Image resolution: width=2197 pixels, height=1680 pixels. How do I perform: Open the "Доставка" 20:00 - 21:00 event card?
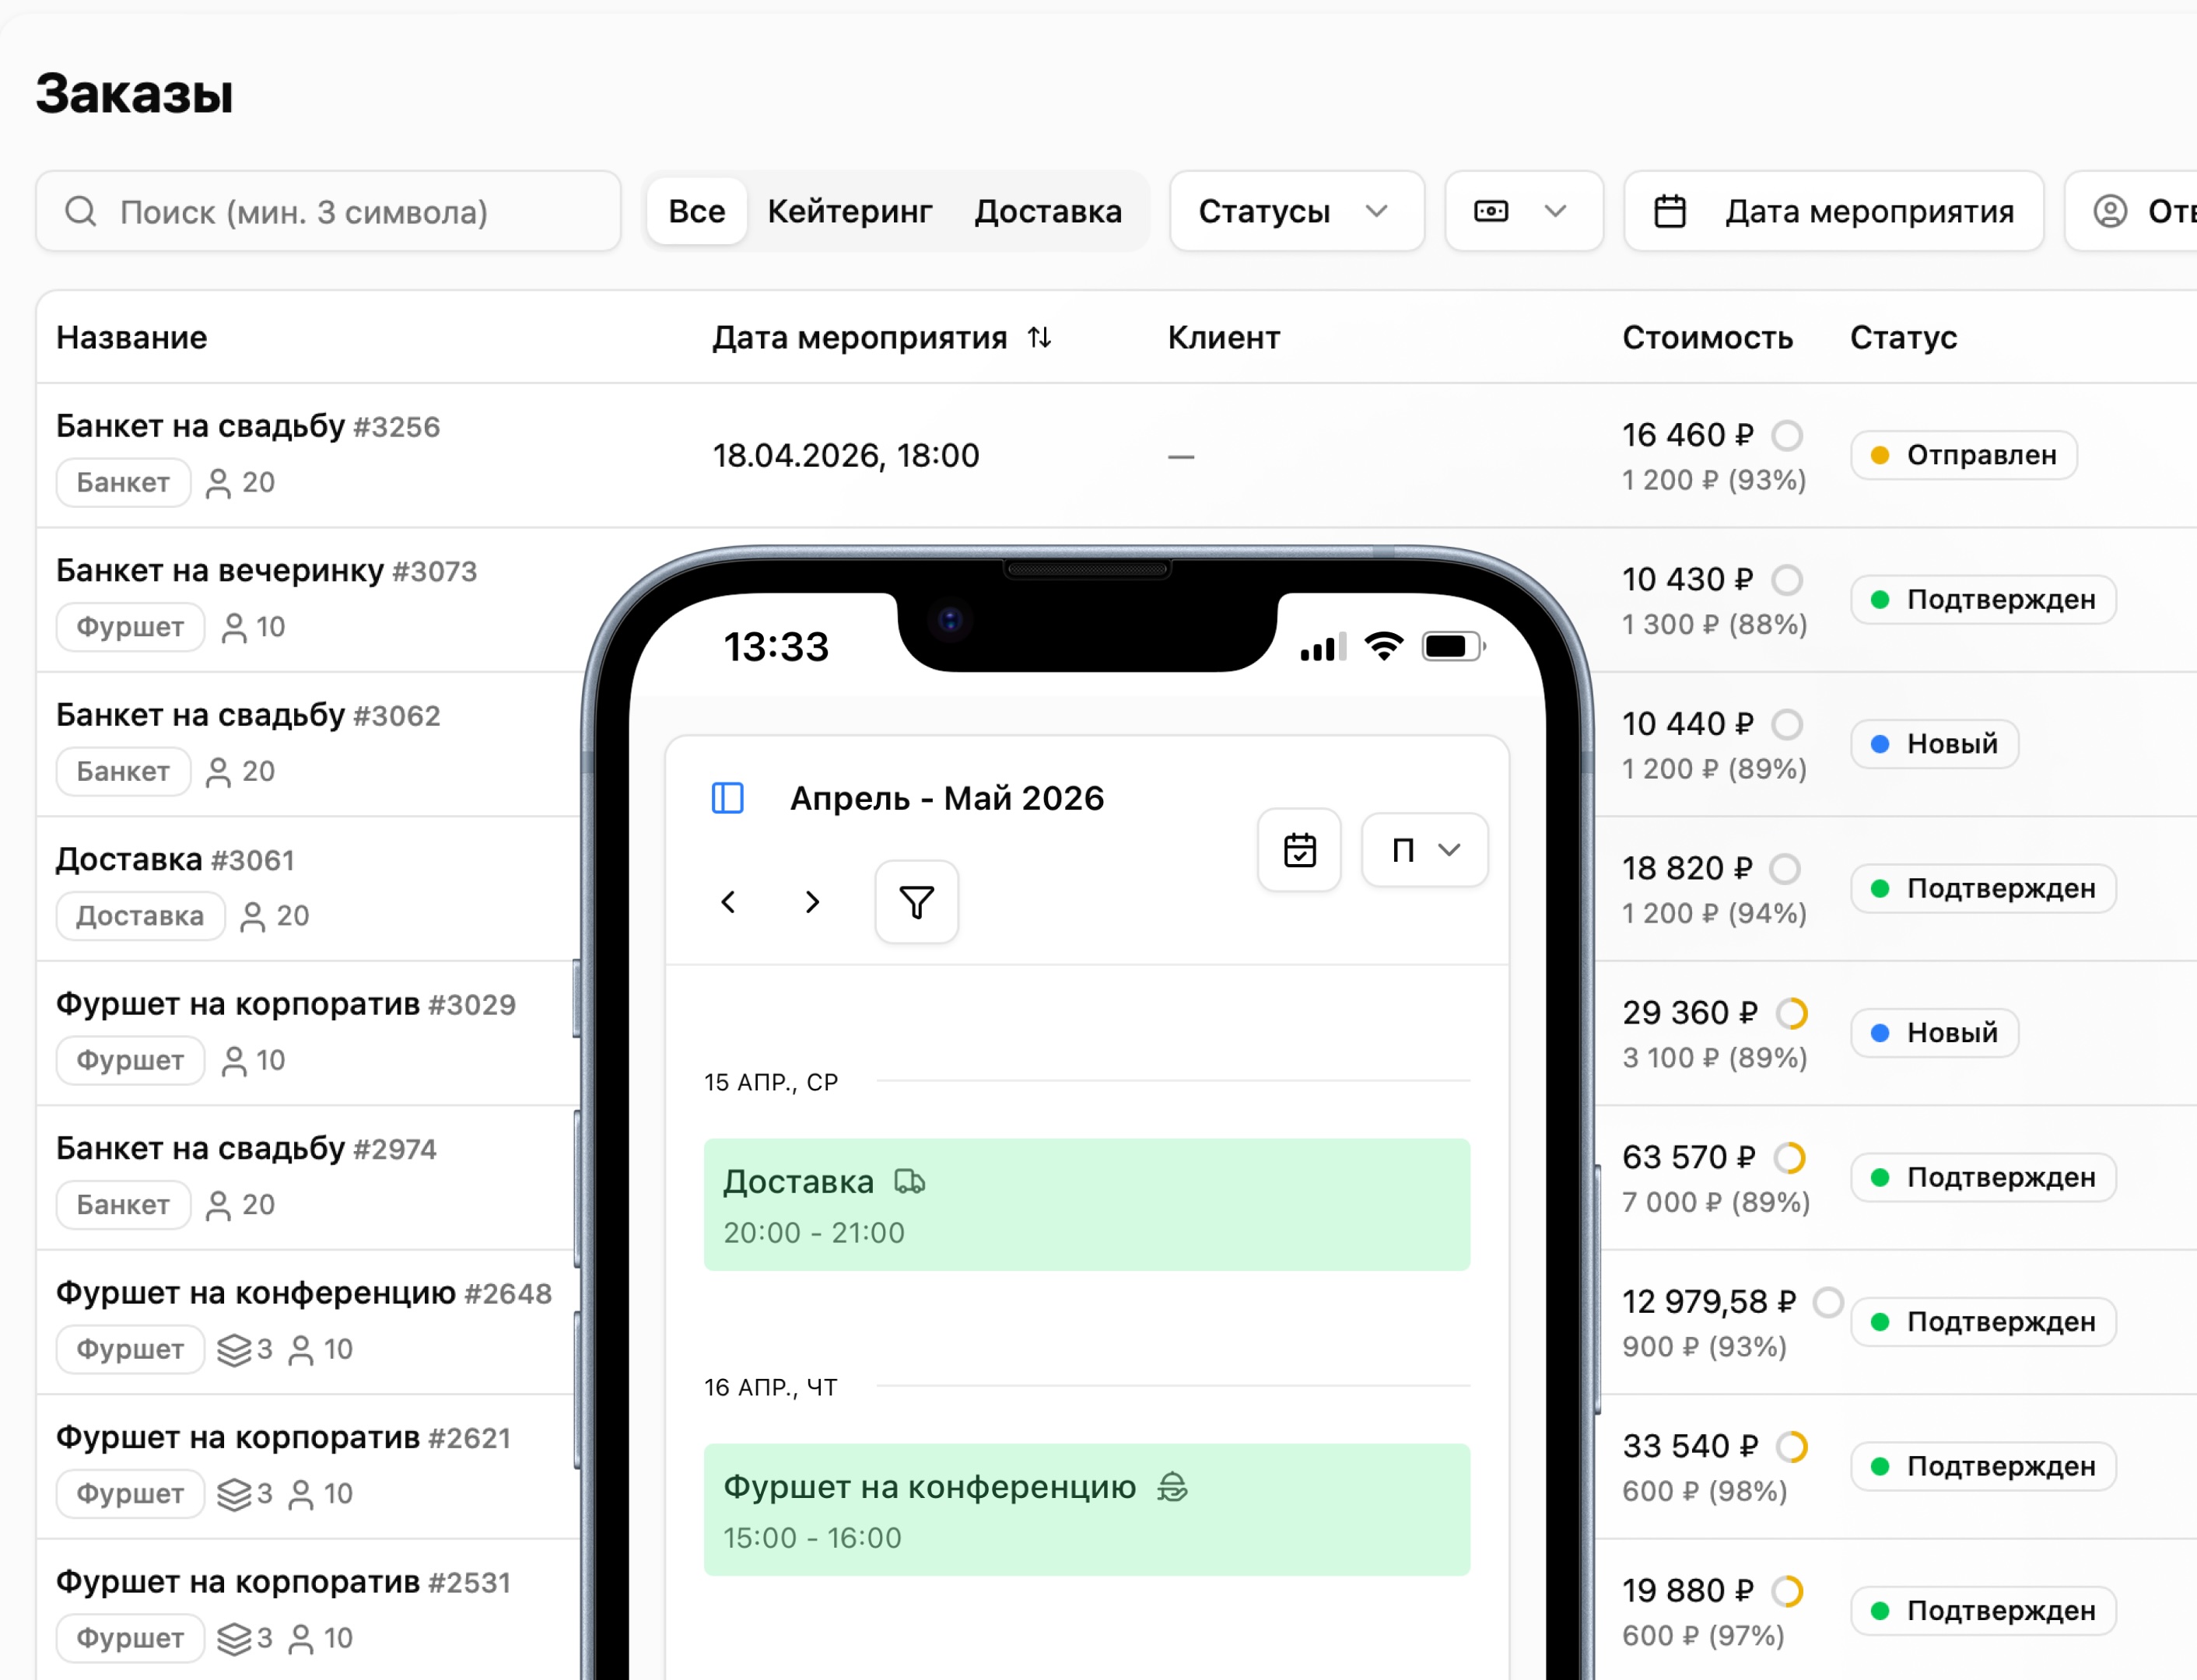pyautogui.click(x=1087, y=1204)
